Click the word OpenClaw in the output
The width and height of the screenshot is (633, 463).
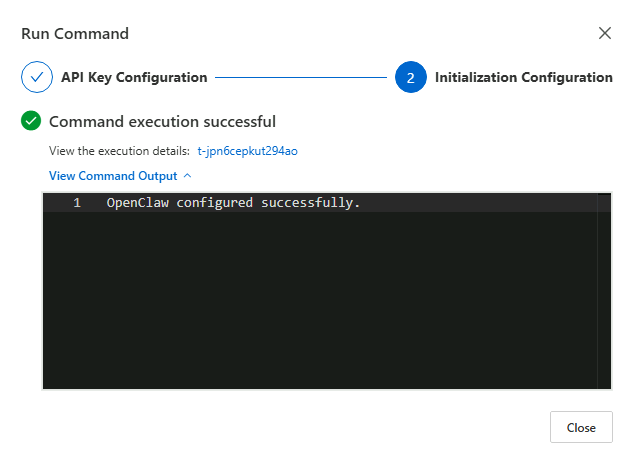pos(137,203)
